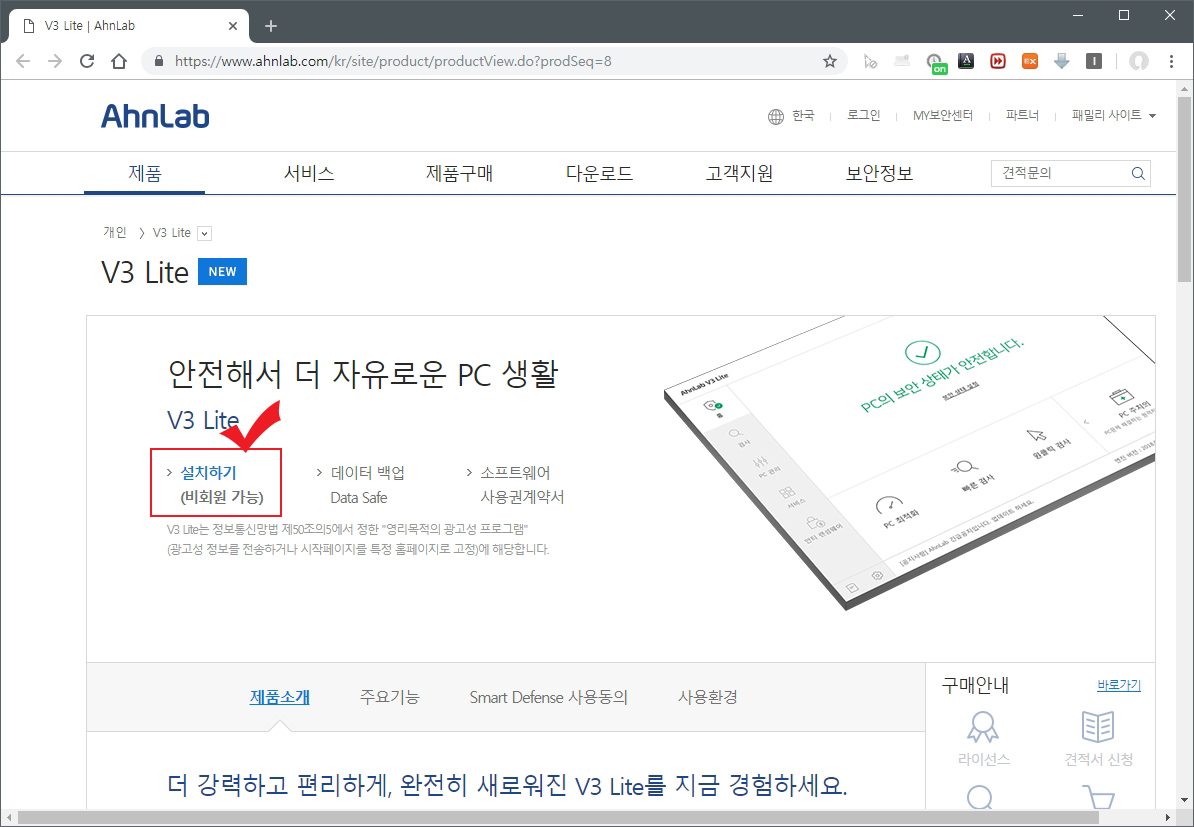Switch to the 제품소개 tab

click(x=279, y=697)
